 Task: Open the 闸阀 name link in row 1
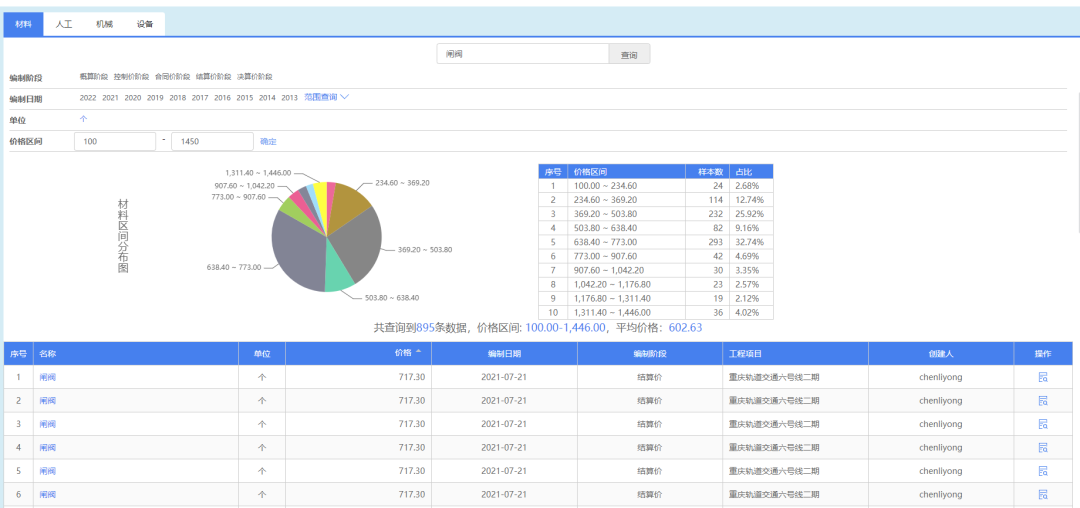click(47, 377)
